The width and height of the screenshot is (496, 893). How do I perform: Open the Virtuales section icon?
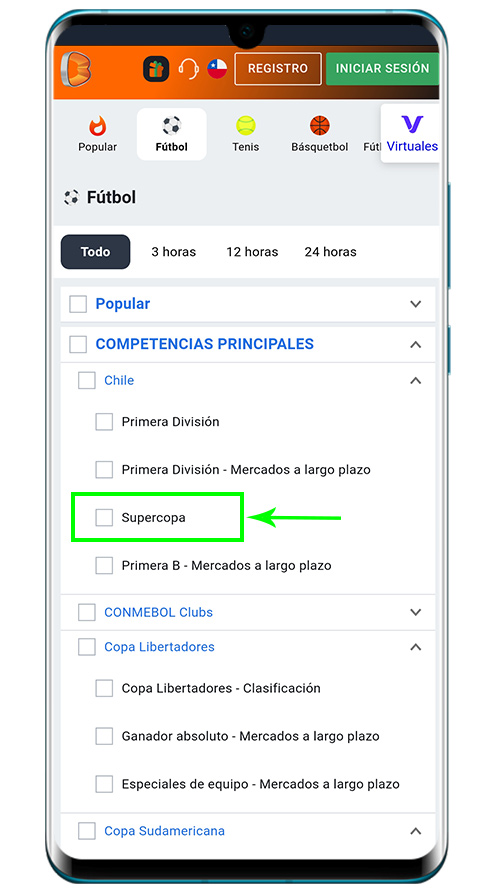pos(412,124)
